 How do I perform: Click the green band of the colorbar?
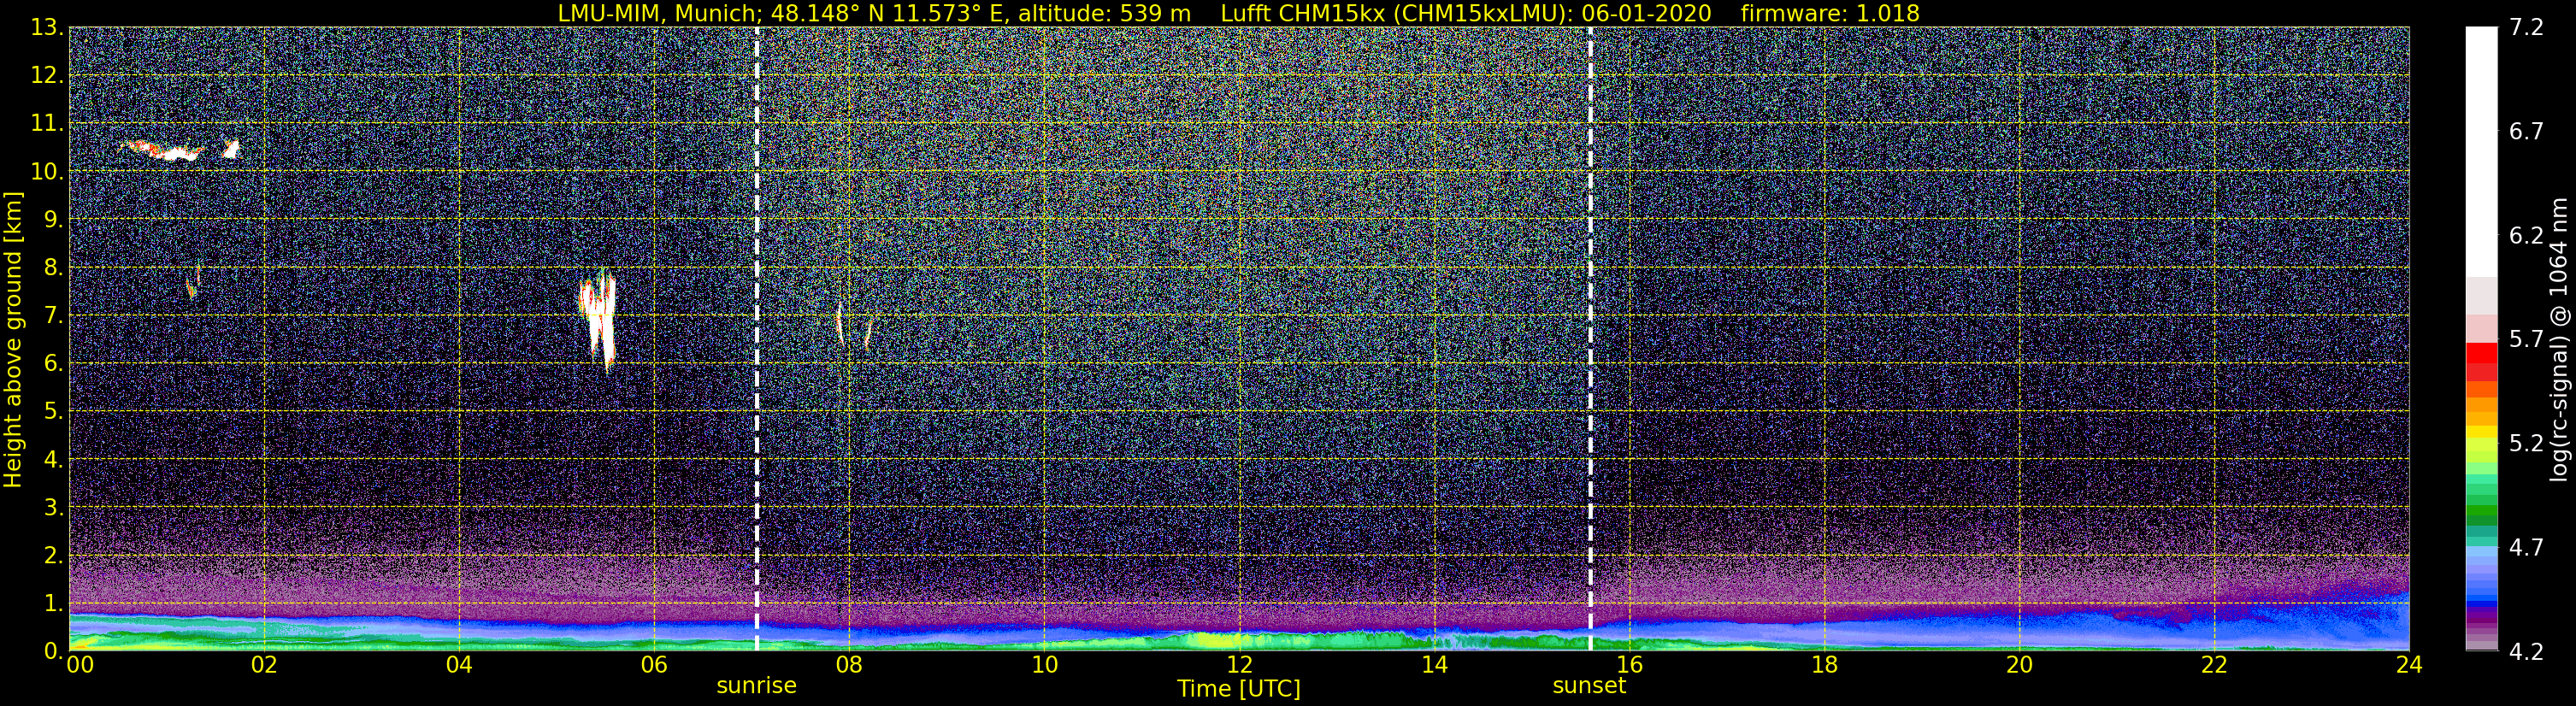point(2481,500)
